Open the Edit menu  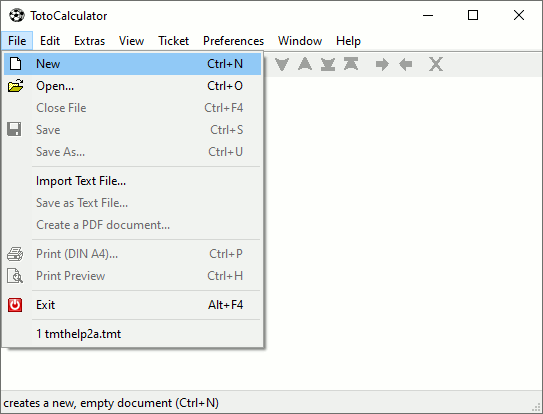(50, 41)
